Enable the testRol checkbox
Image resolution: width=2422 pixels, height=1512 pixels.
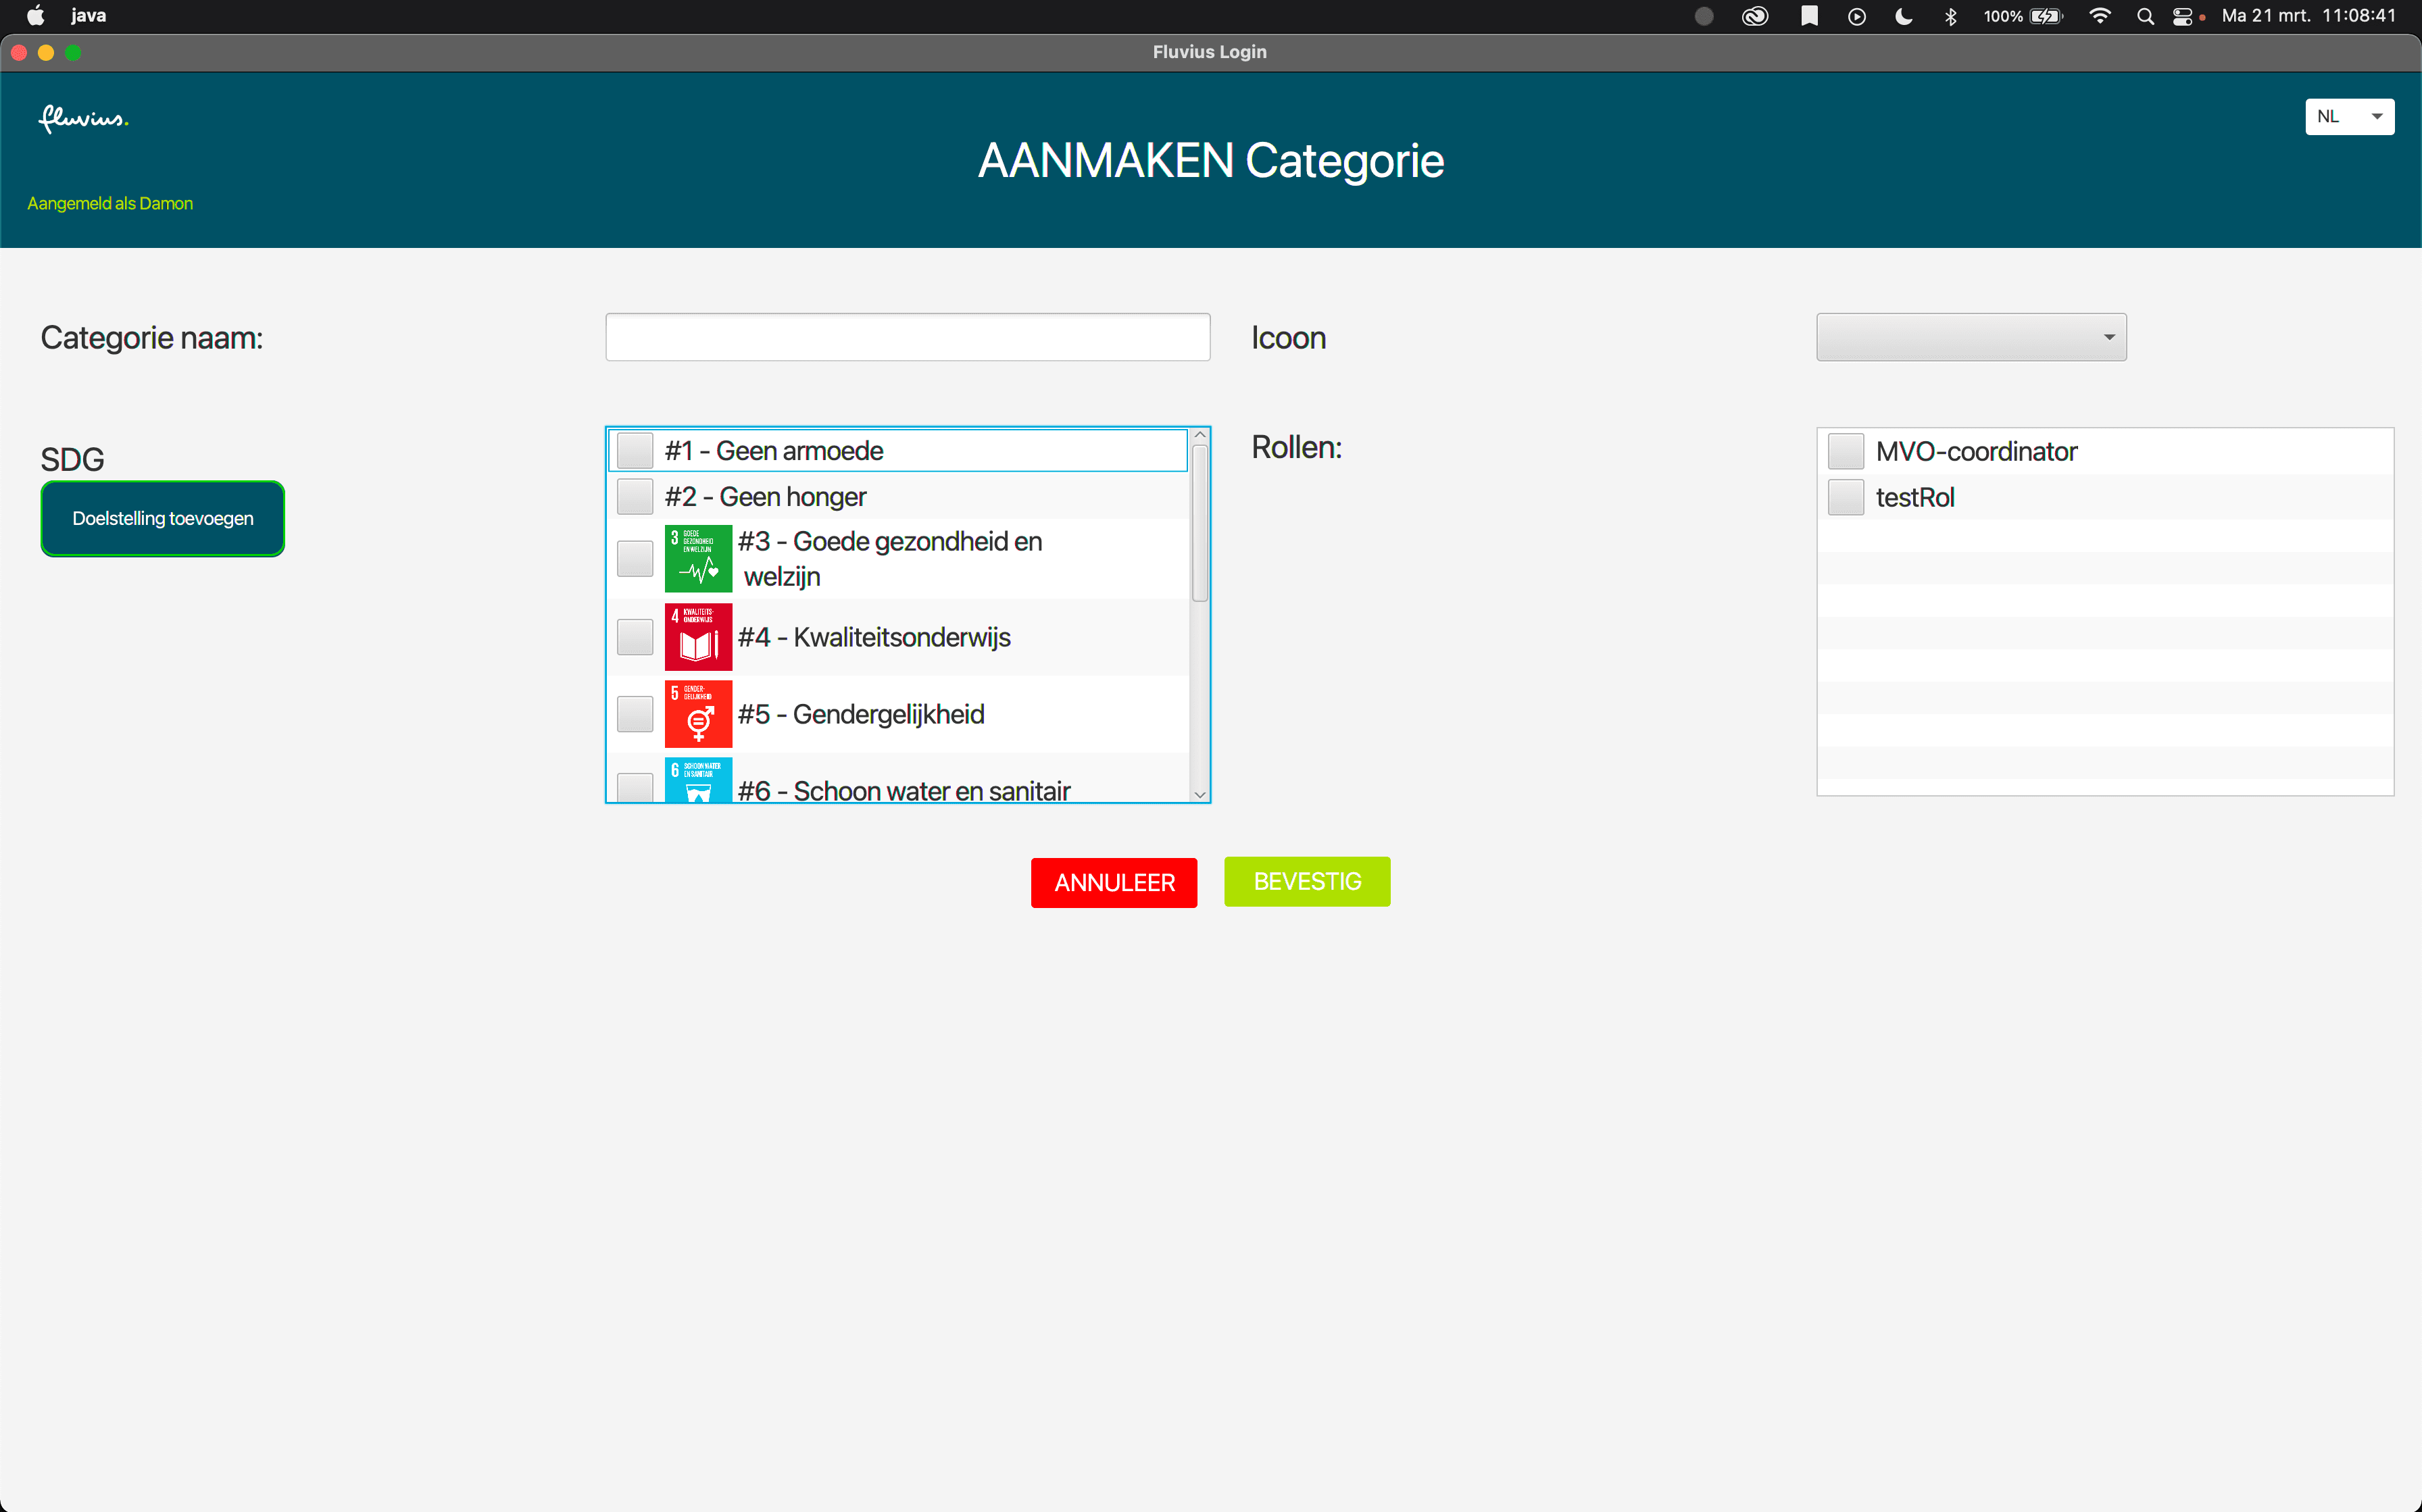pos(1845,497)
